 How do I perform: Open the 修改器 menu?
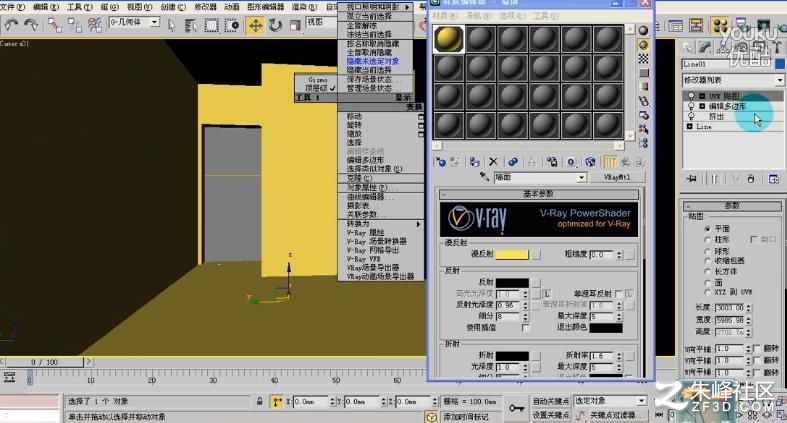(205, 7)
